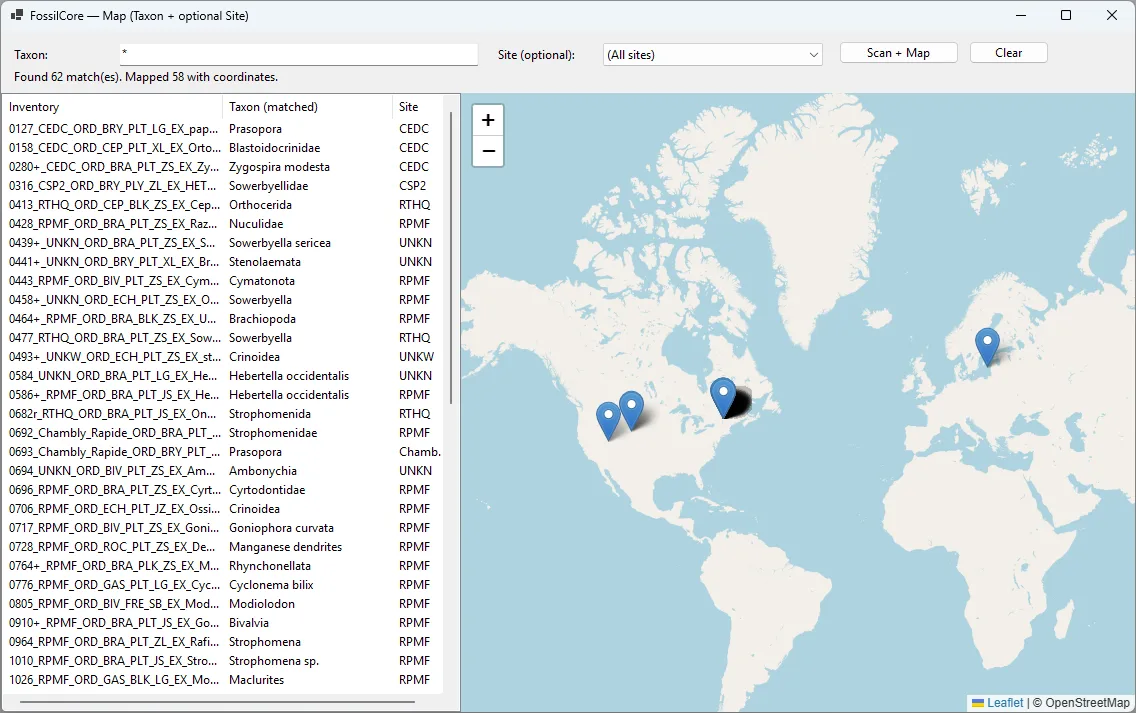Select row 0693_Chambly_Rapide_ORD_BRY_PLT_...

pos(223,452)
